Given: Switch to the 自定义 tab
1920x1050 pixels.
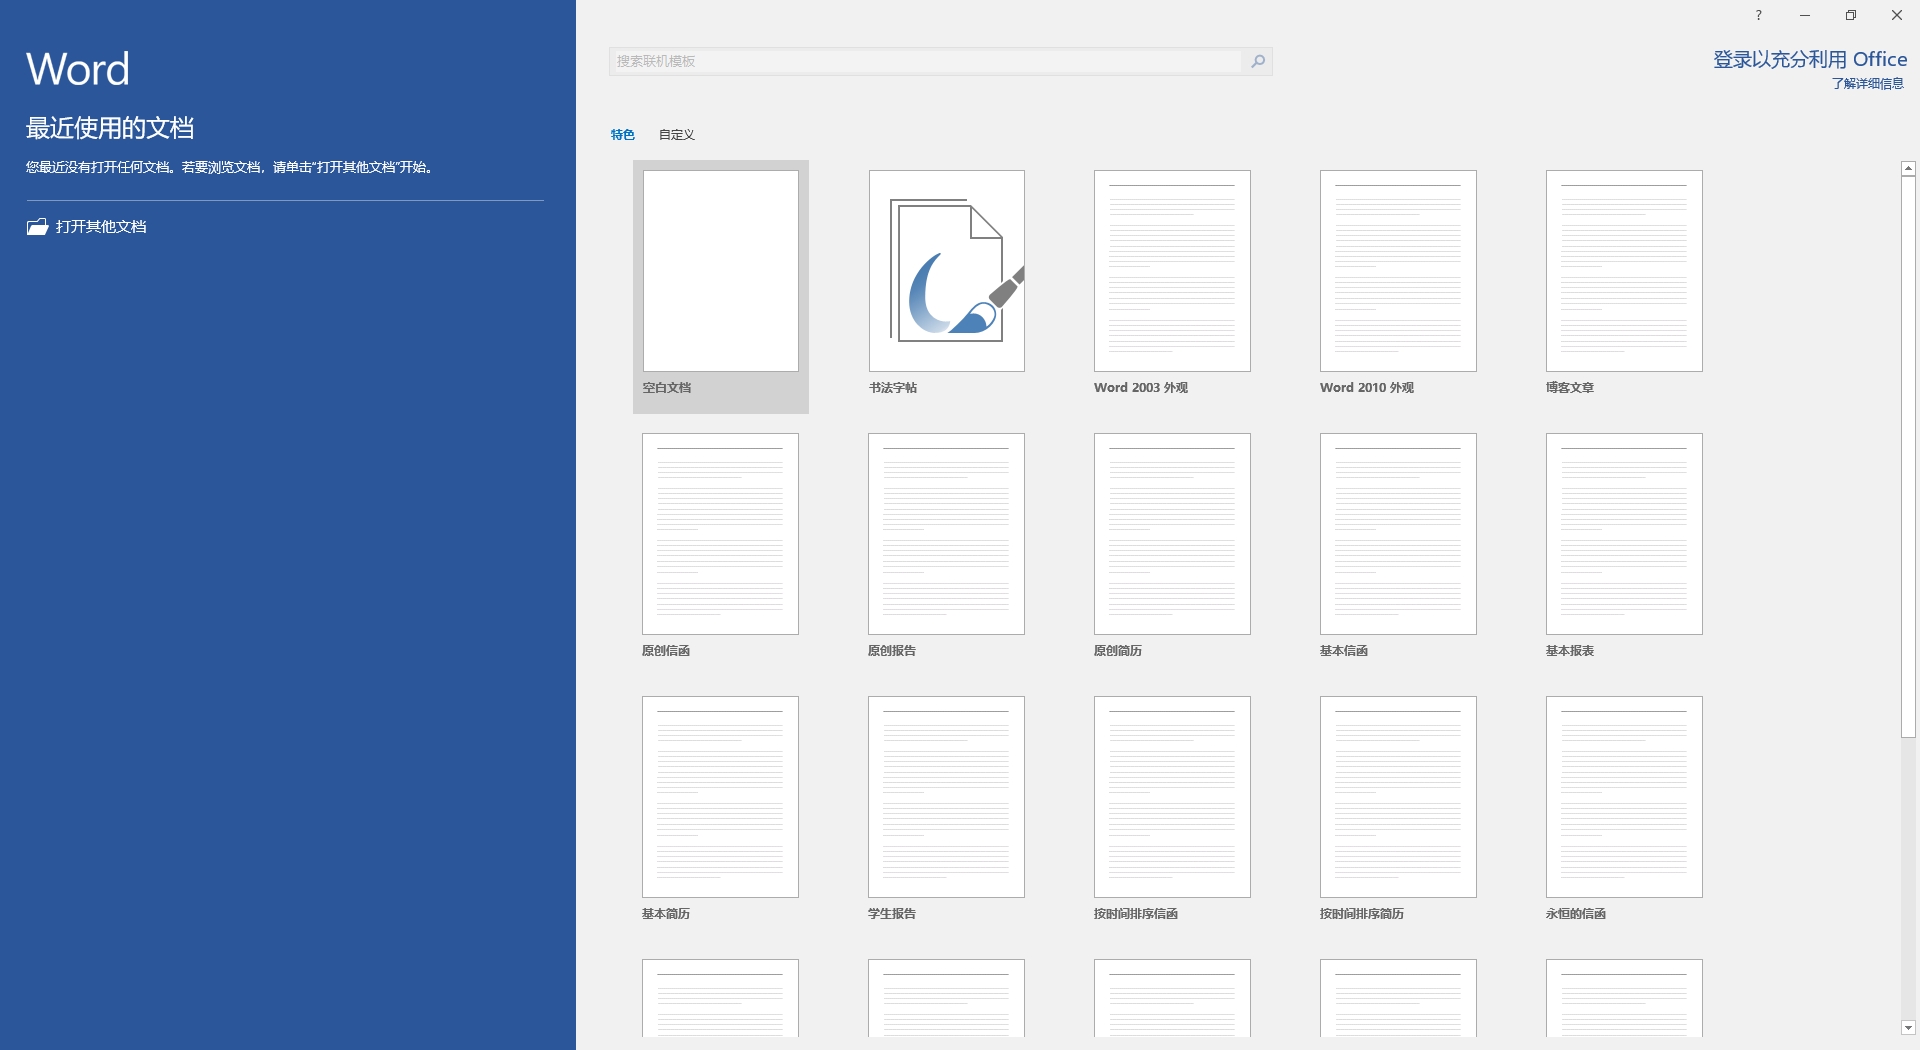Looking at the screenshot, I should (676, 134).
